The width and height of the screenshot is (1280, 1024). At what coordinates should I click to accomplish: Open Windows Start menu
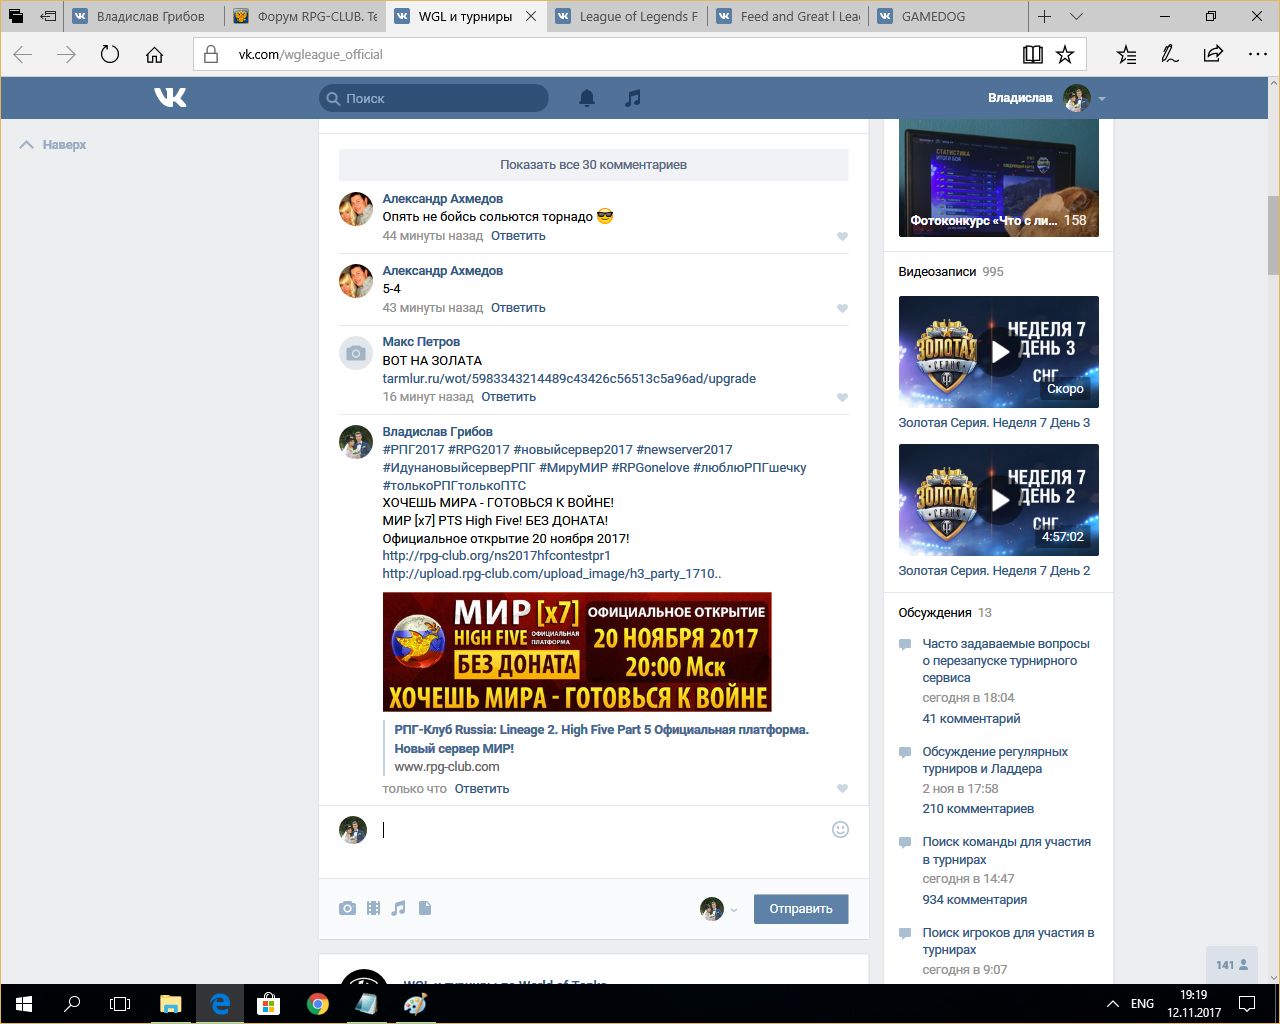(24, 1004)
